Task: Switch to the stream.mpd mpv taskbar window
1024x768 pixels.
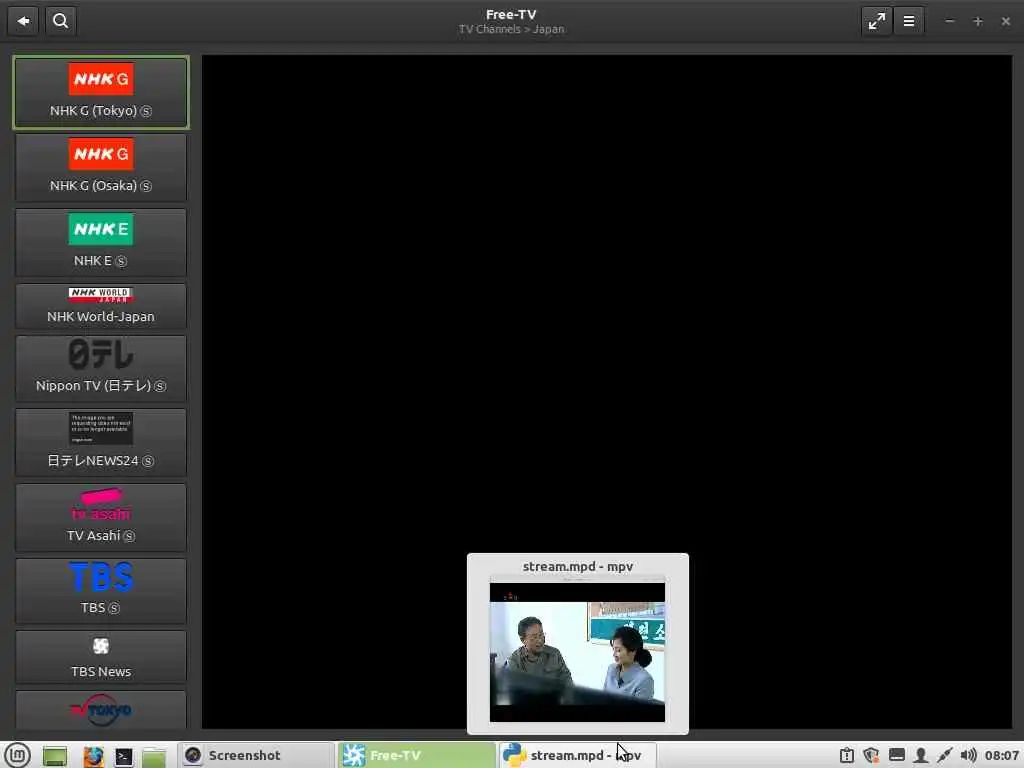Action: pos(577,755)
